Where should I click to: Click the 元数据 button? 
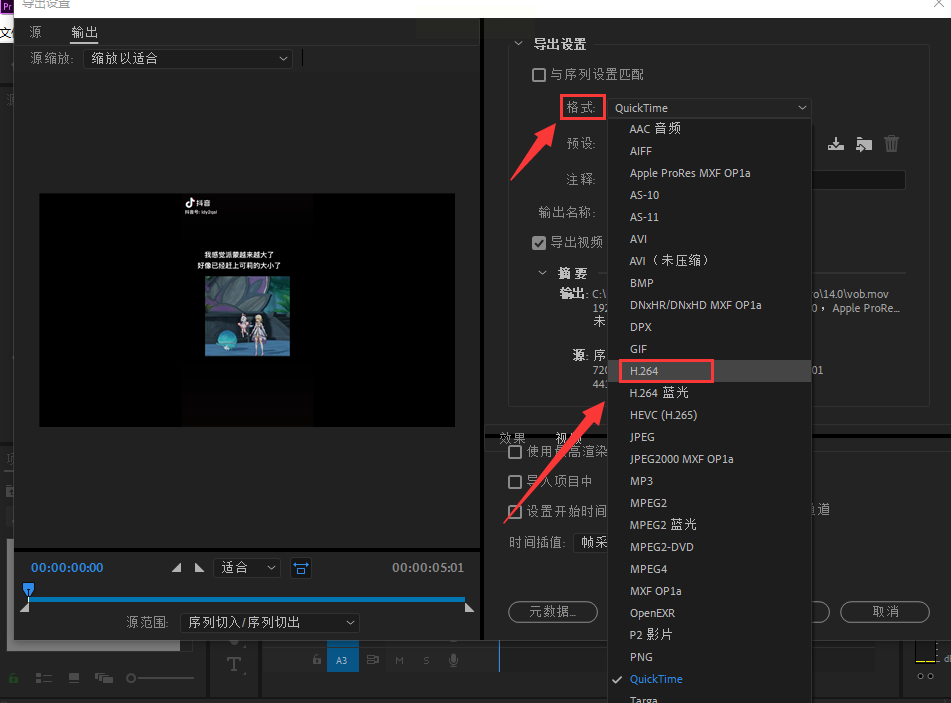pyautogui.click(x=553, y=611)
